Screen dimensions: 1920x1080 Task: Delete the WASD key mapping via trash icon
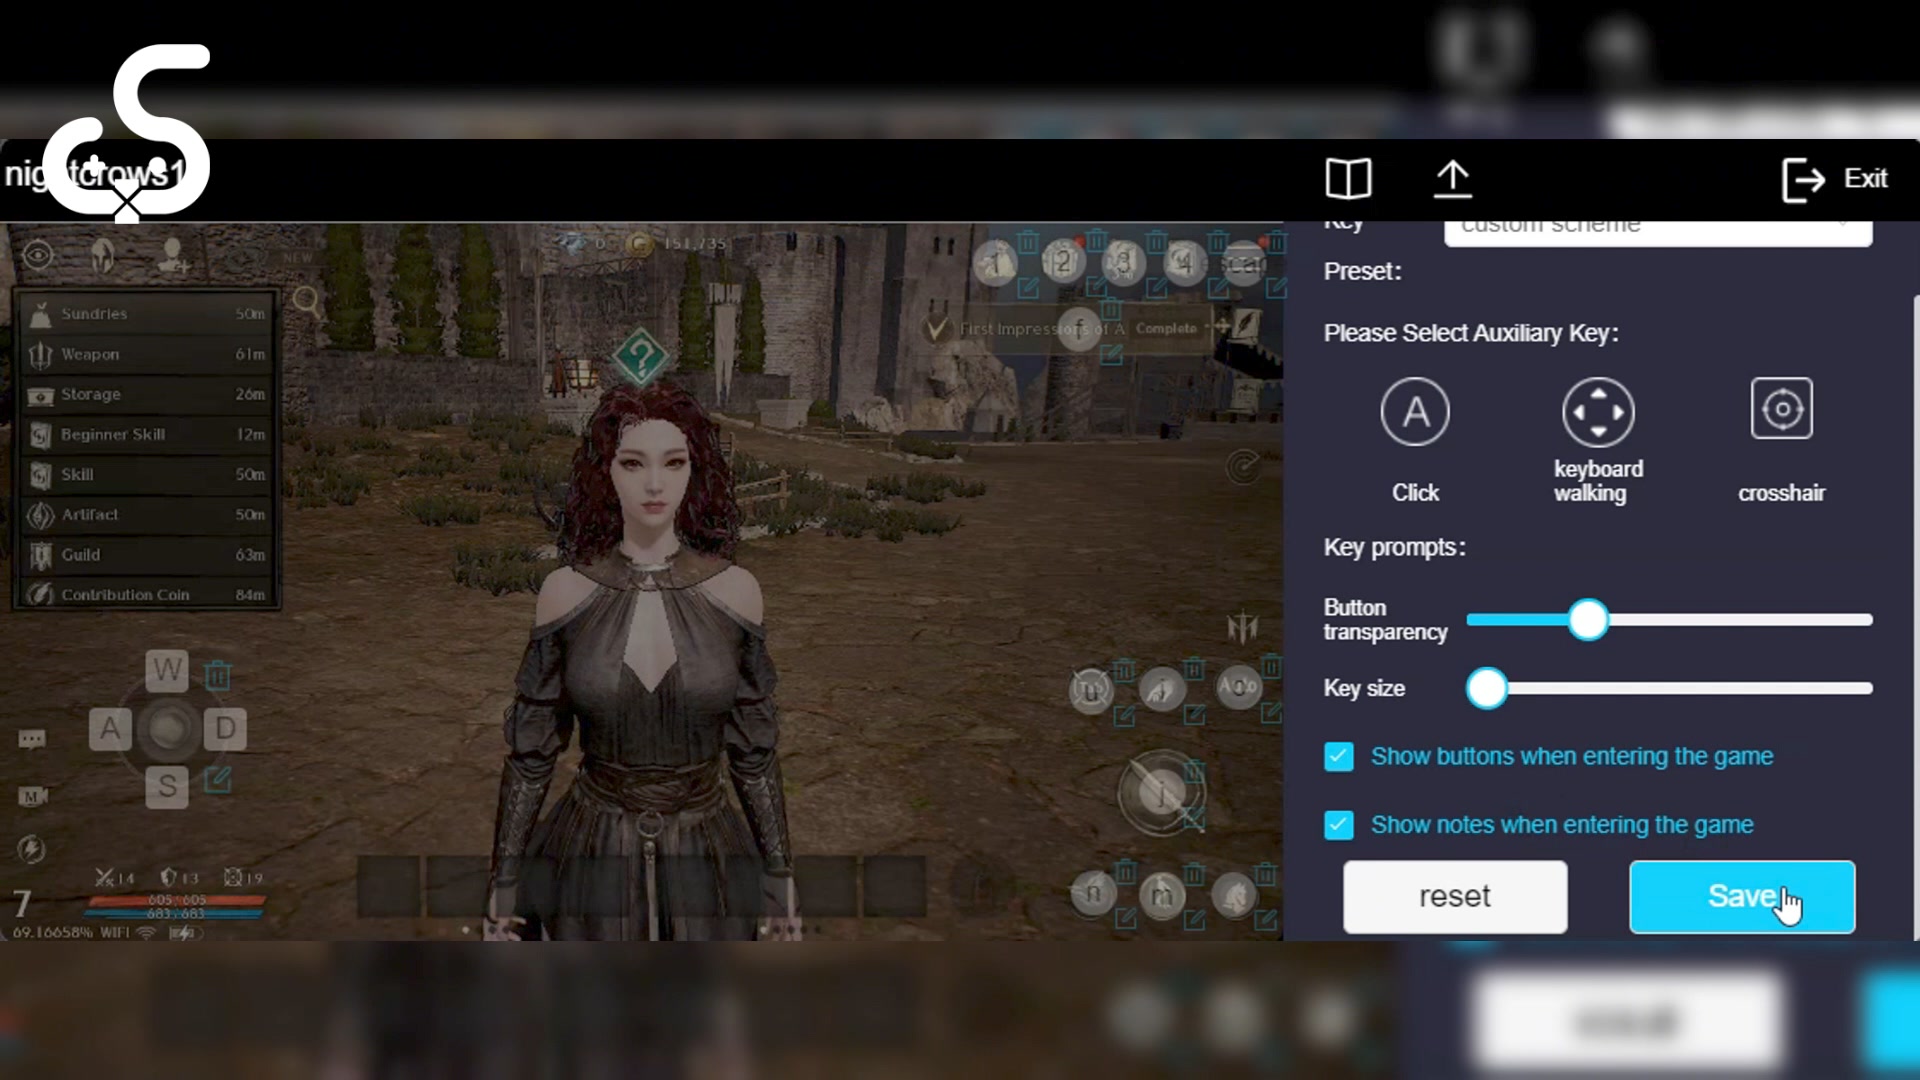click(x=217, y=676)
